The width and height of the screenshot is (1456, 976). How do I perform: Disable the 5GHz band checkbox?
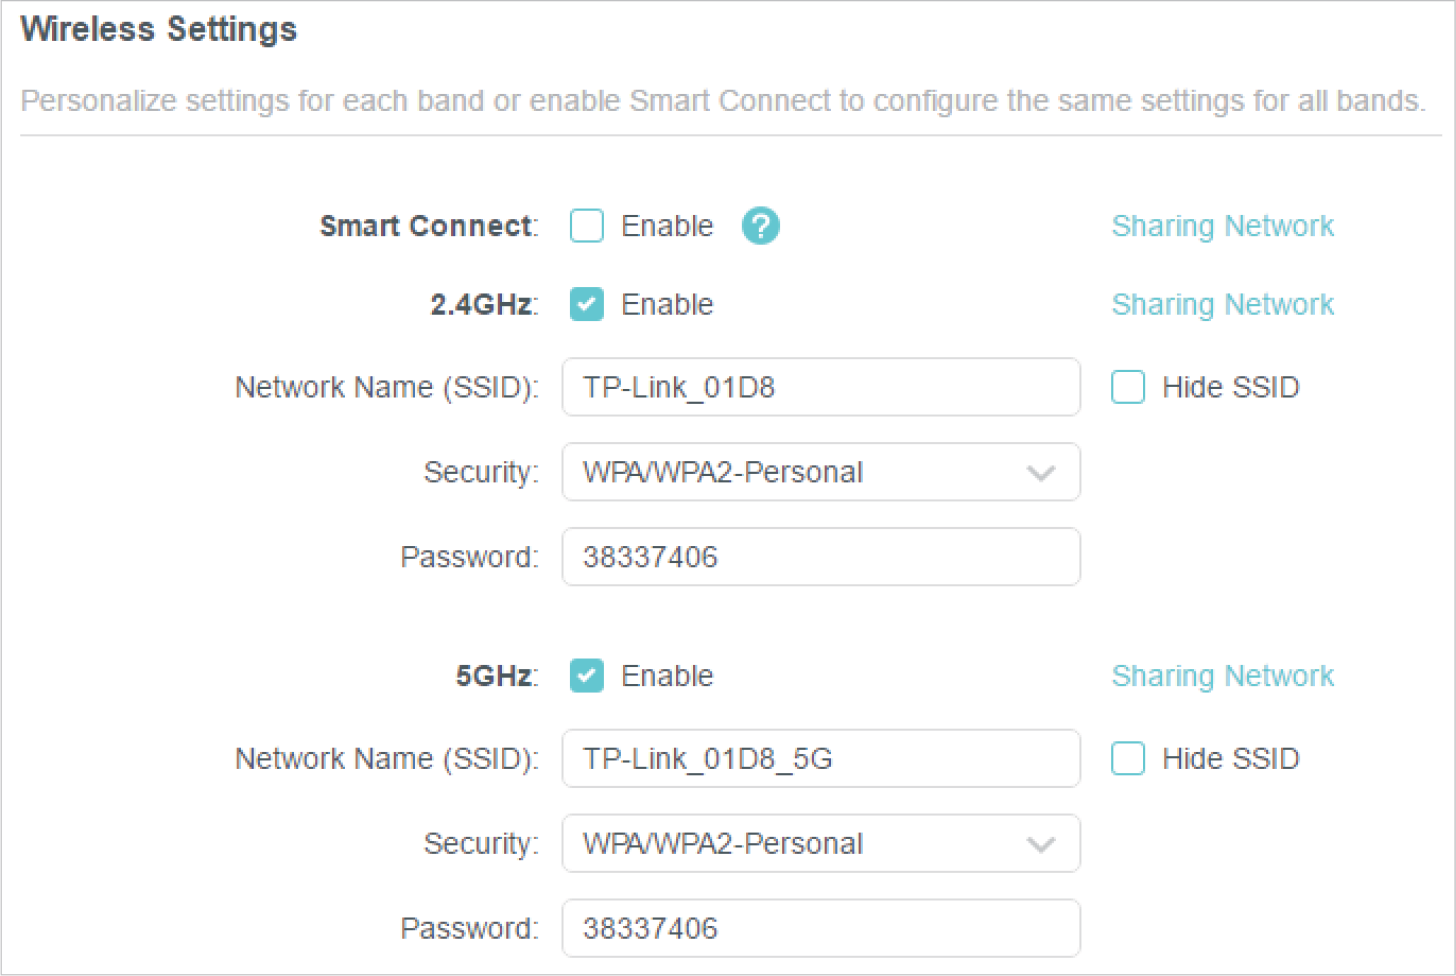coord(587,676)
